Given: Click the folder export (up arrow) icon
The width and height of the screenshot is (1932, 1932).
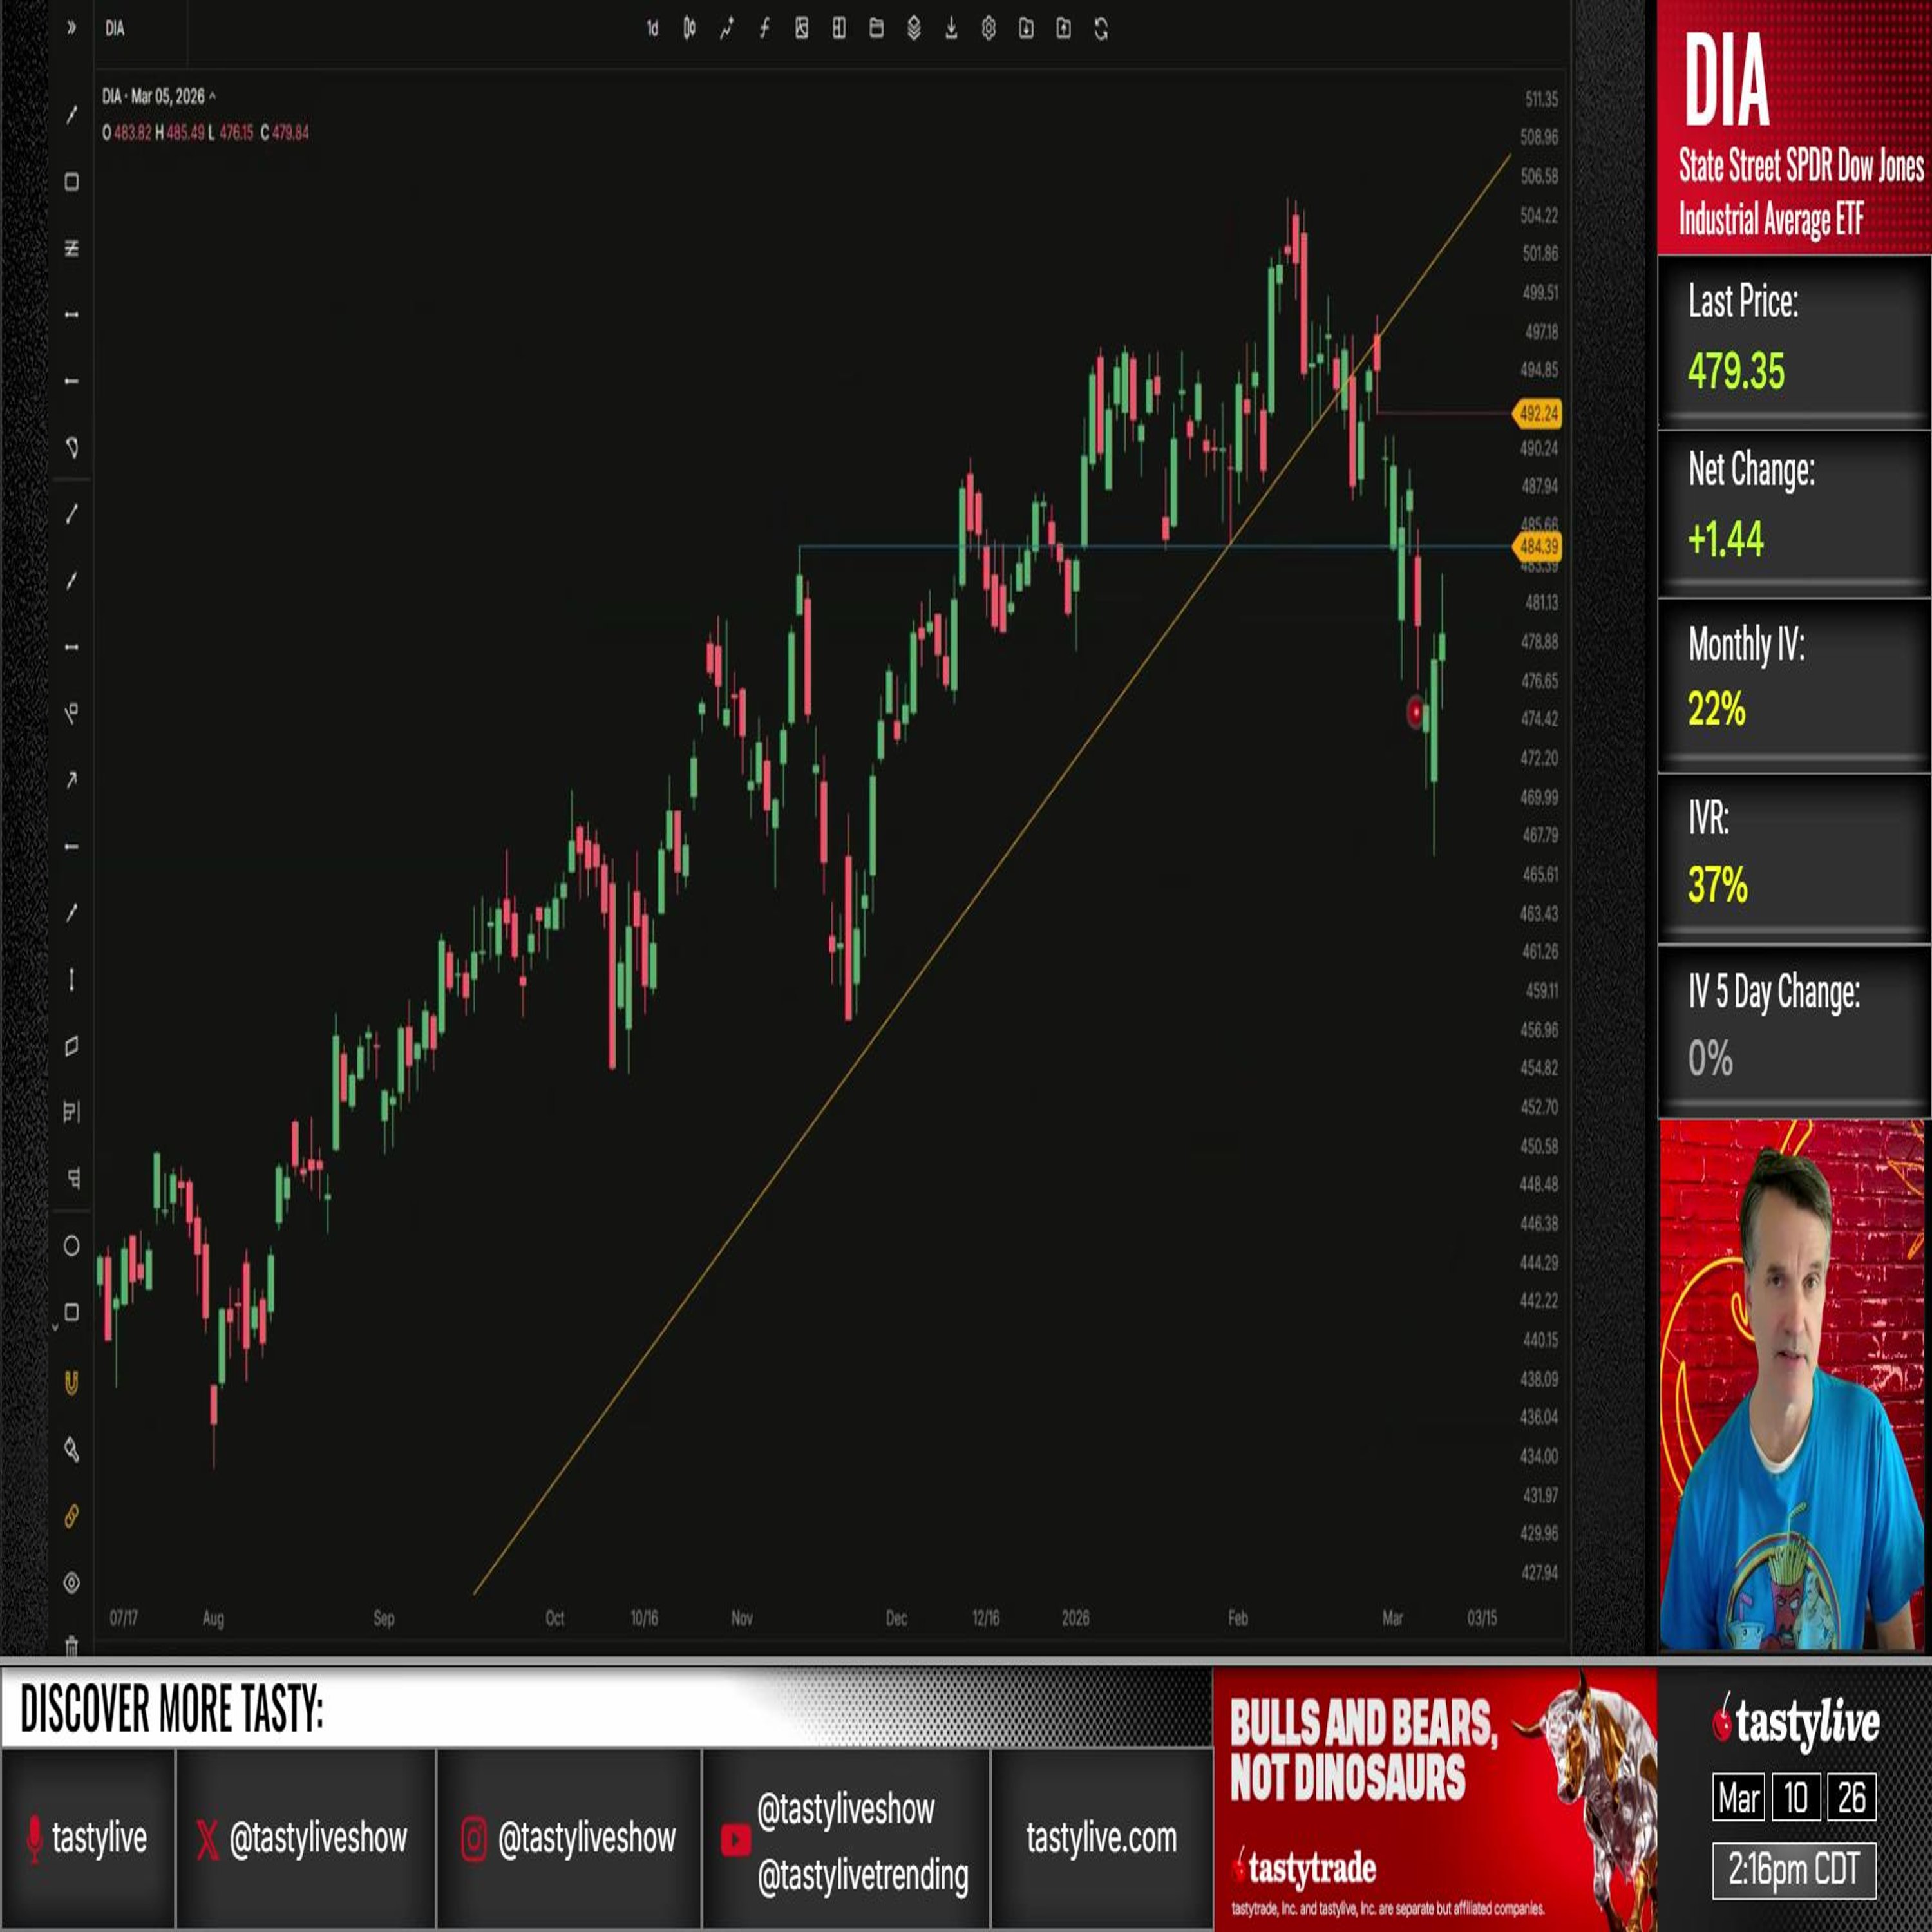Looking at the screenshot, I should pos(1063,29).
